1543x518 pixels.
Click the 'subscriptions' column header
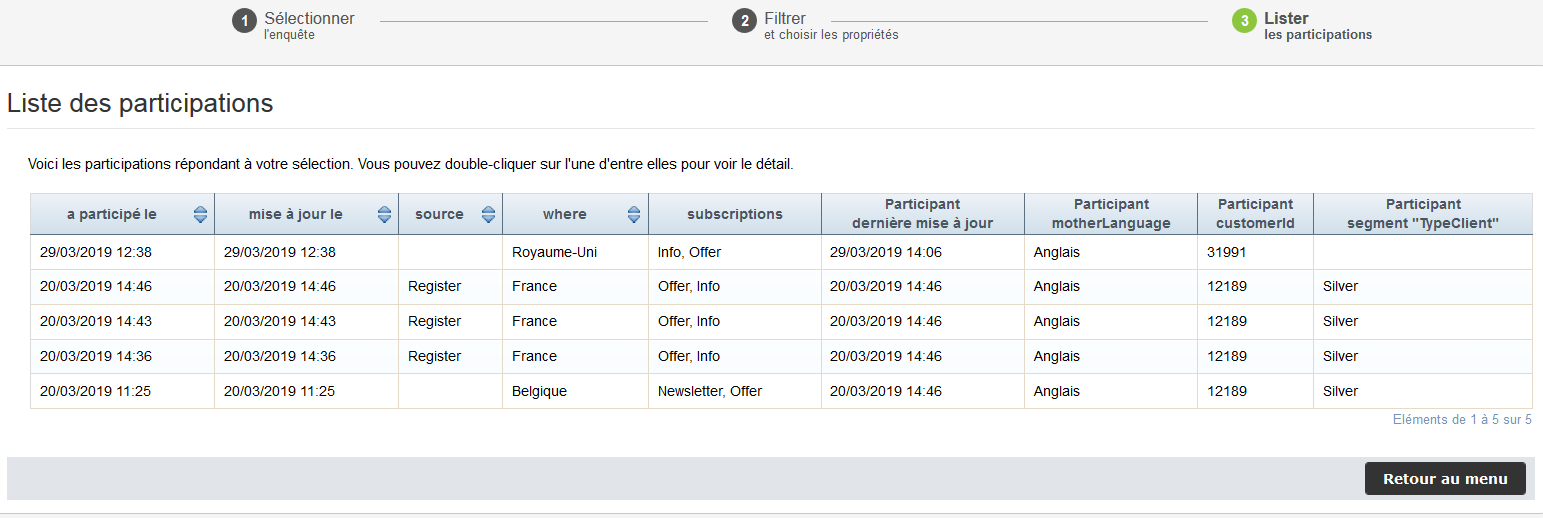point(734,214)
